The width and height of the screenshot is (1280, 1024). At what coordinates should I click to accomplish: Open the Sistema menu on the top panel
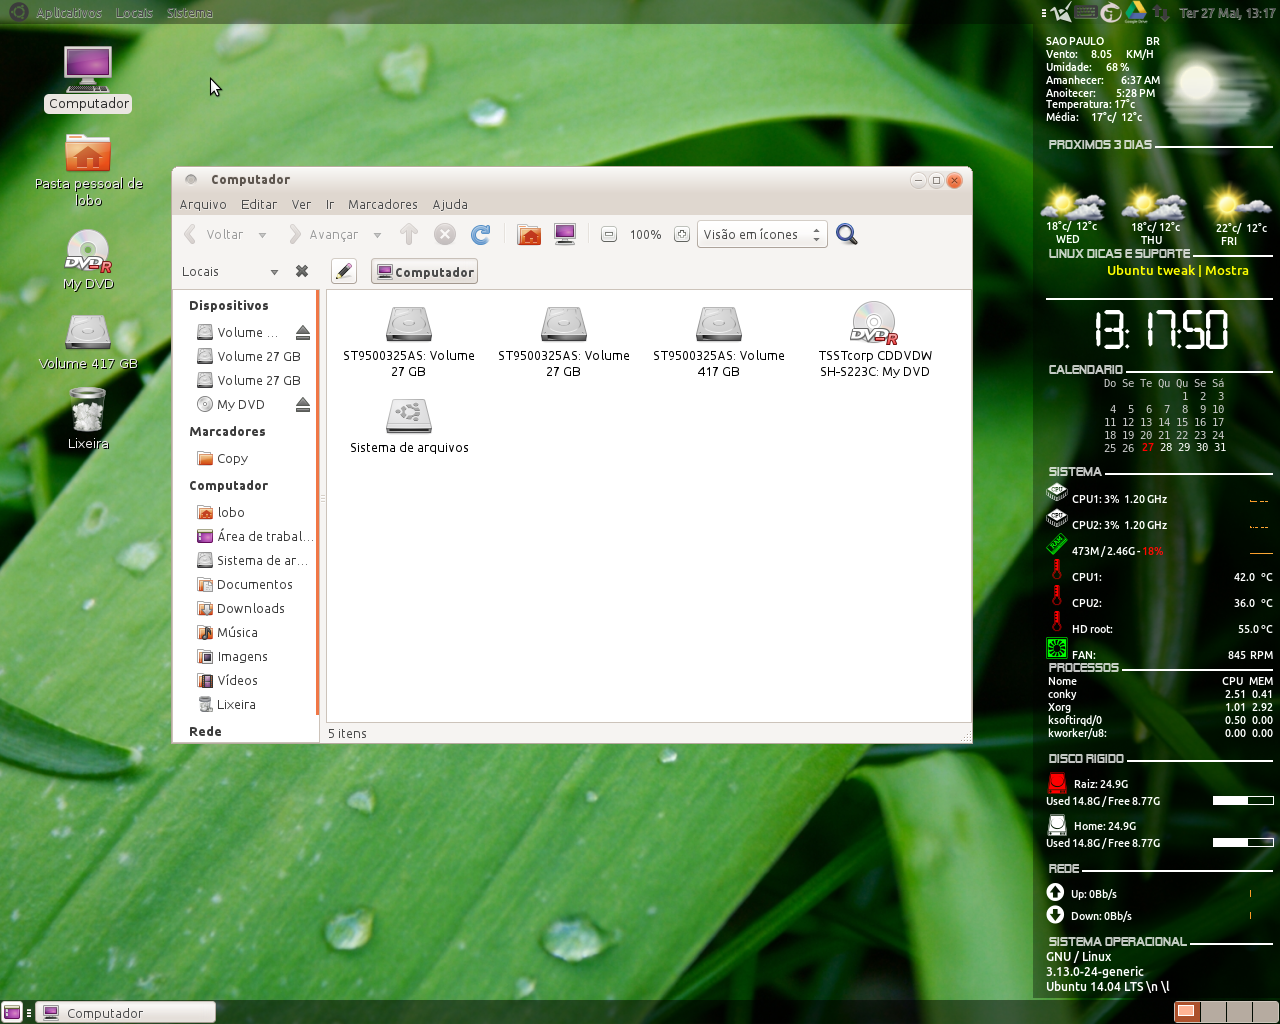click(x=190, y=12)
